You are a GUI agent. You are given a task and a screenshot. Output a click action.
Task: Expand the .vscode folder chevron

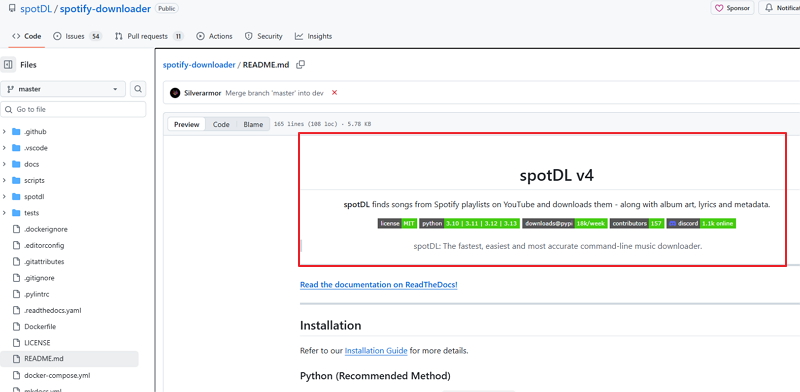coord(5,148)
